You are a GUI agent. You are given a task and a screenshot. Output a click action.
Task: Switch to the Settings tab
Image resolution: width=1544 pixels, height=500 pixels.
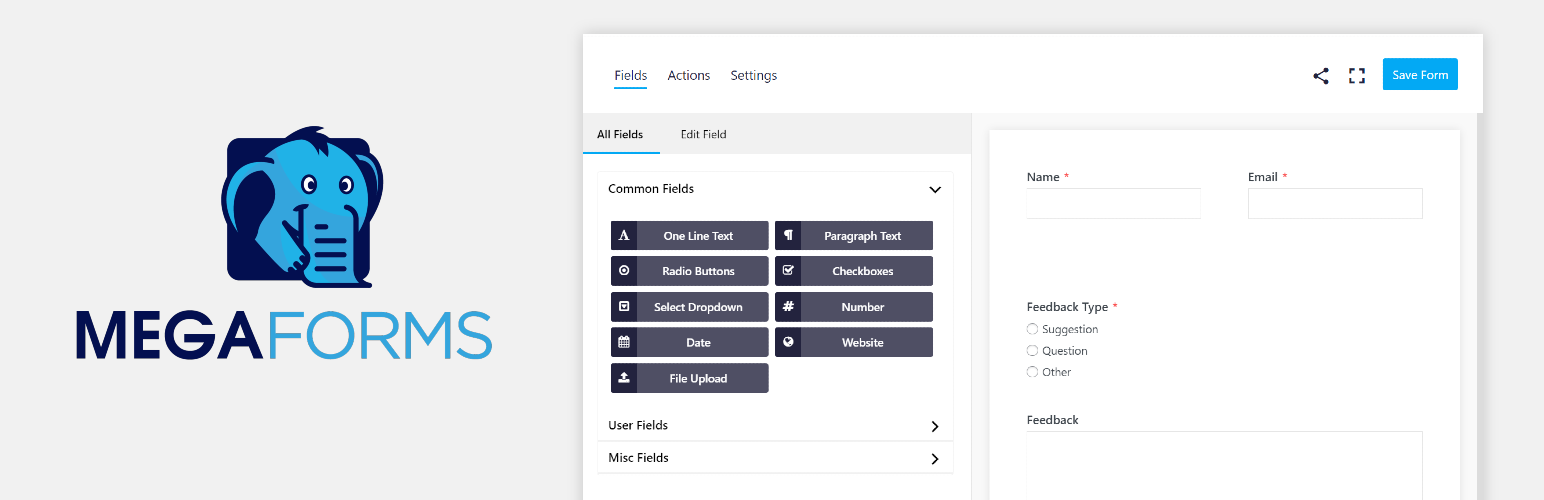point(754,76)
